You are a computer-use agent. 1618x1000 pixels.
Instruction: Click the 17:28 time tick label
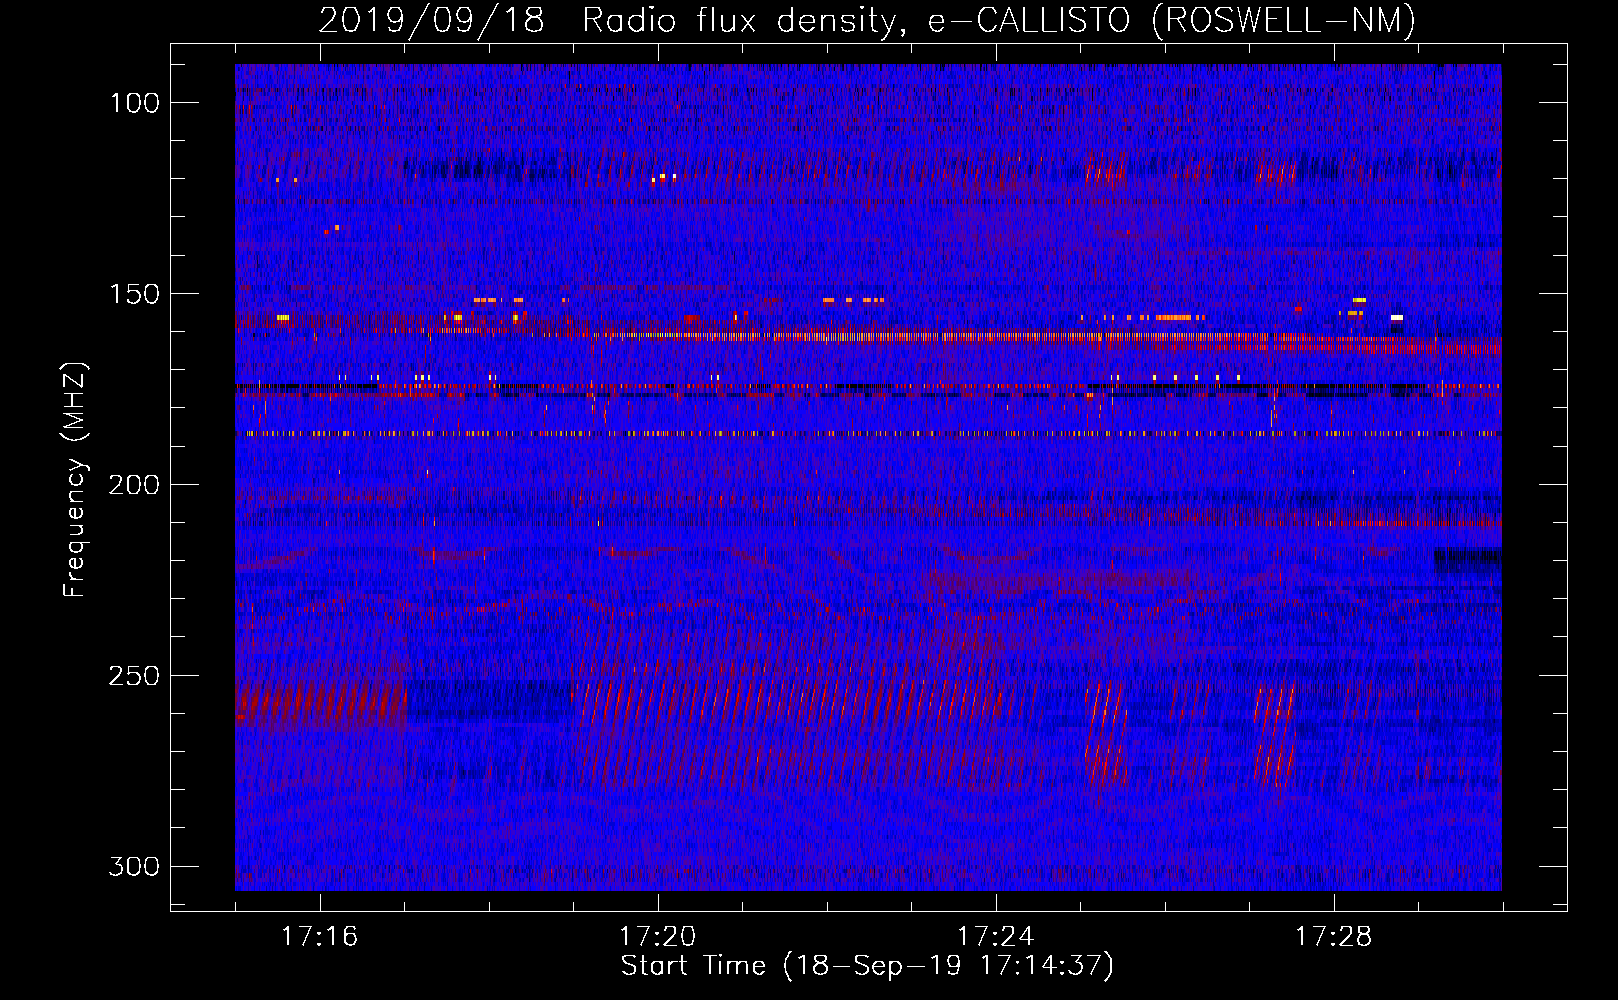(1334, 937)
